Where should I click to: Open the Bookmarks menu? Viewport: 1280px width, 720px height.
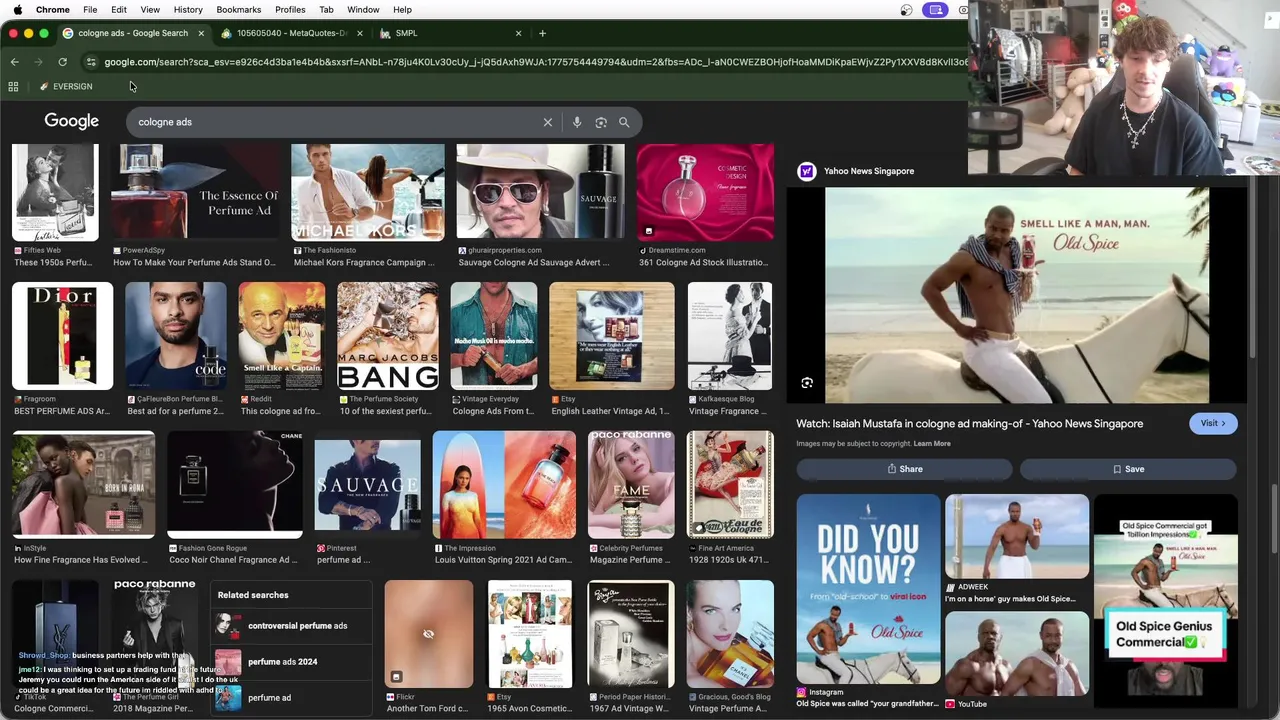click(239, 10)
